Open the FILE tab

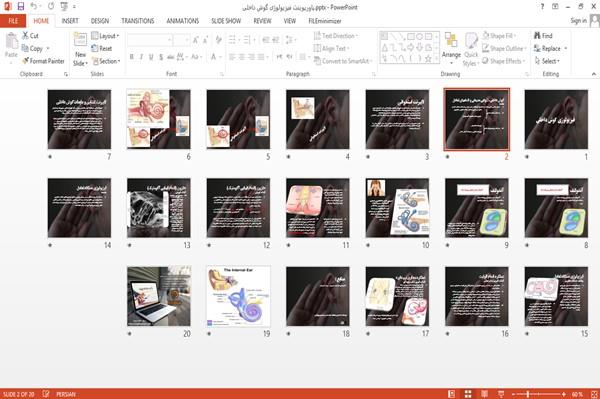(13, 21)
